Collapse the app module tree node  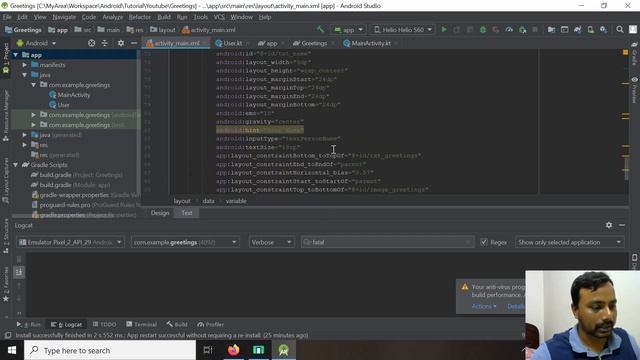(x=16, y=55)
